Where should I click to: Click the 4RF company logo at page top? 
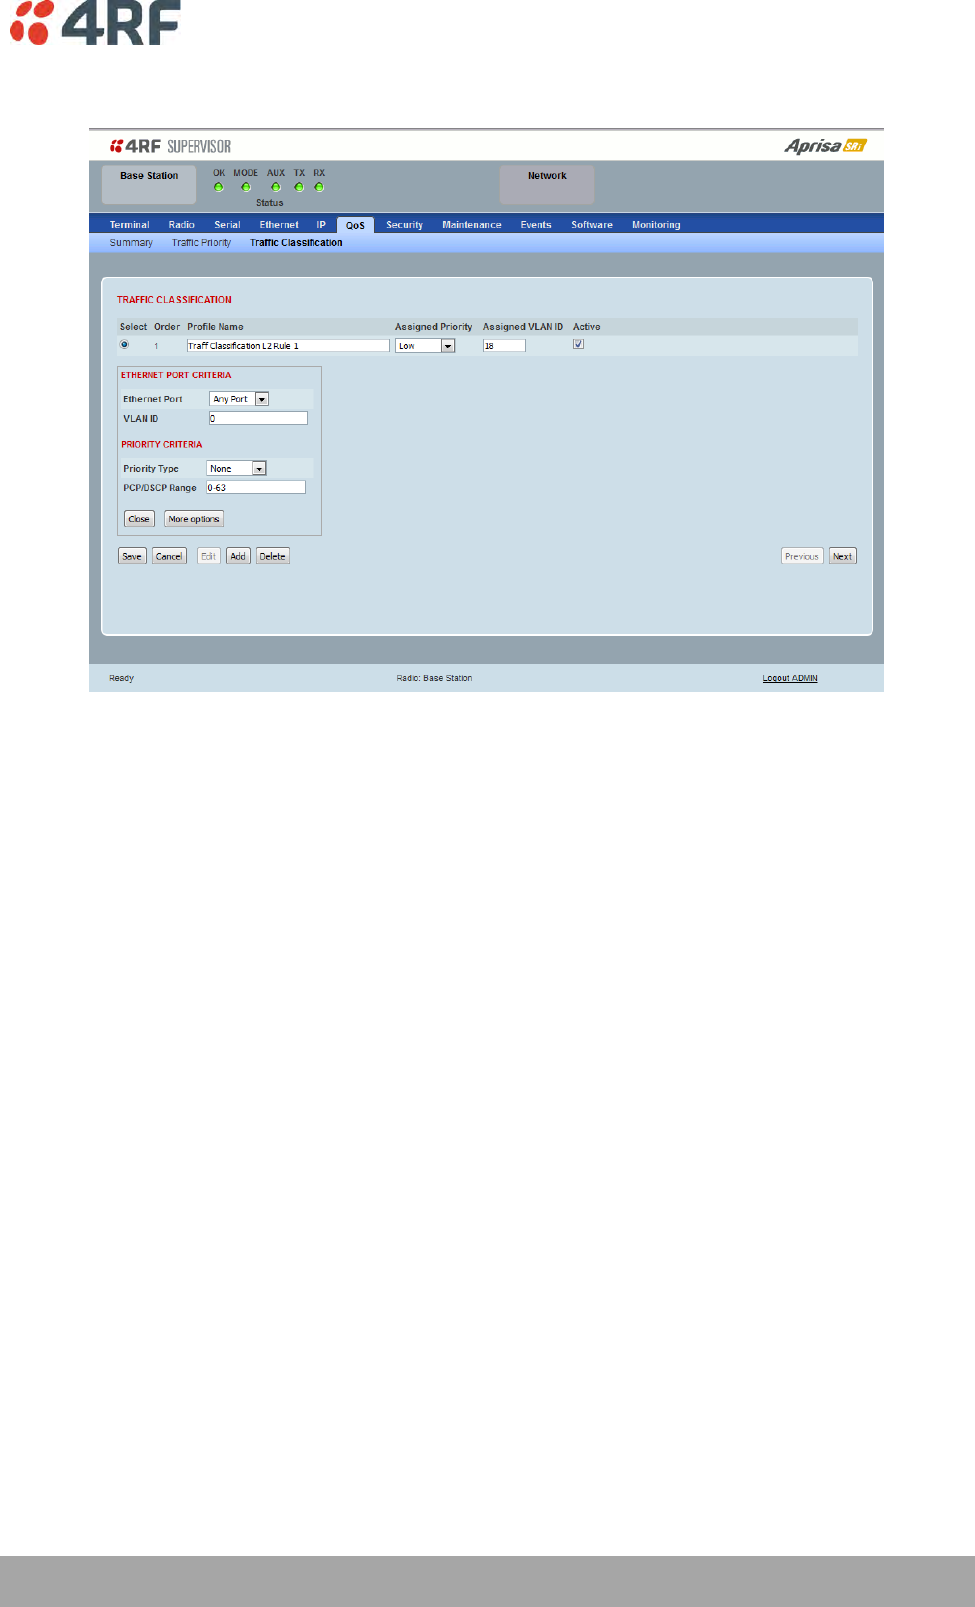[95, 22]
